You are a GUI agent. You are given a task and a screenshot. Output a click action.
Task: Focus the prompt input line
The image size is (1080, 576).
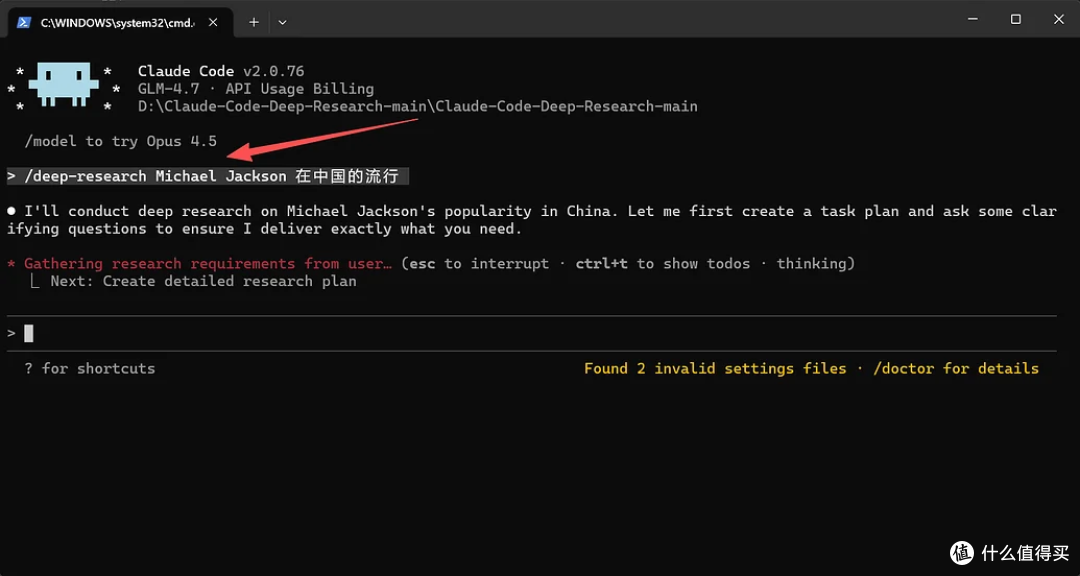click(x=531, y=333)
